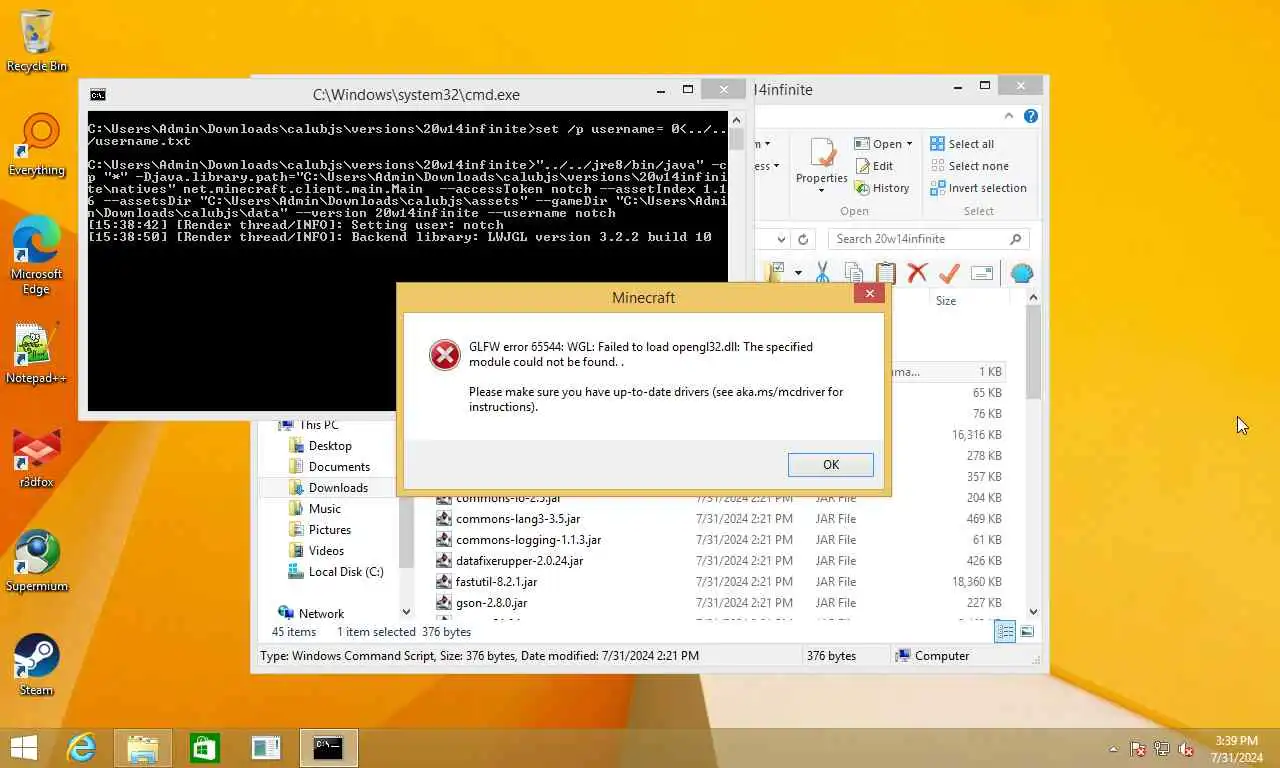Open Recycle Bin desktop icon

coord(37,41)
